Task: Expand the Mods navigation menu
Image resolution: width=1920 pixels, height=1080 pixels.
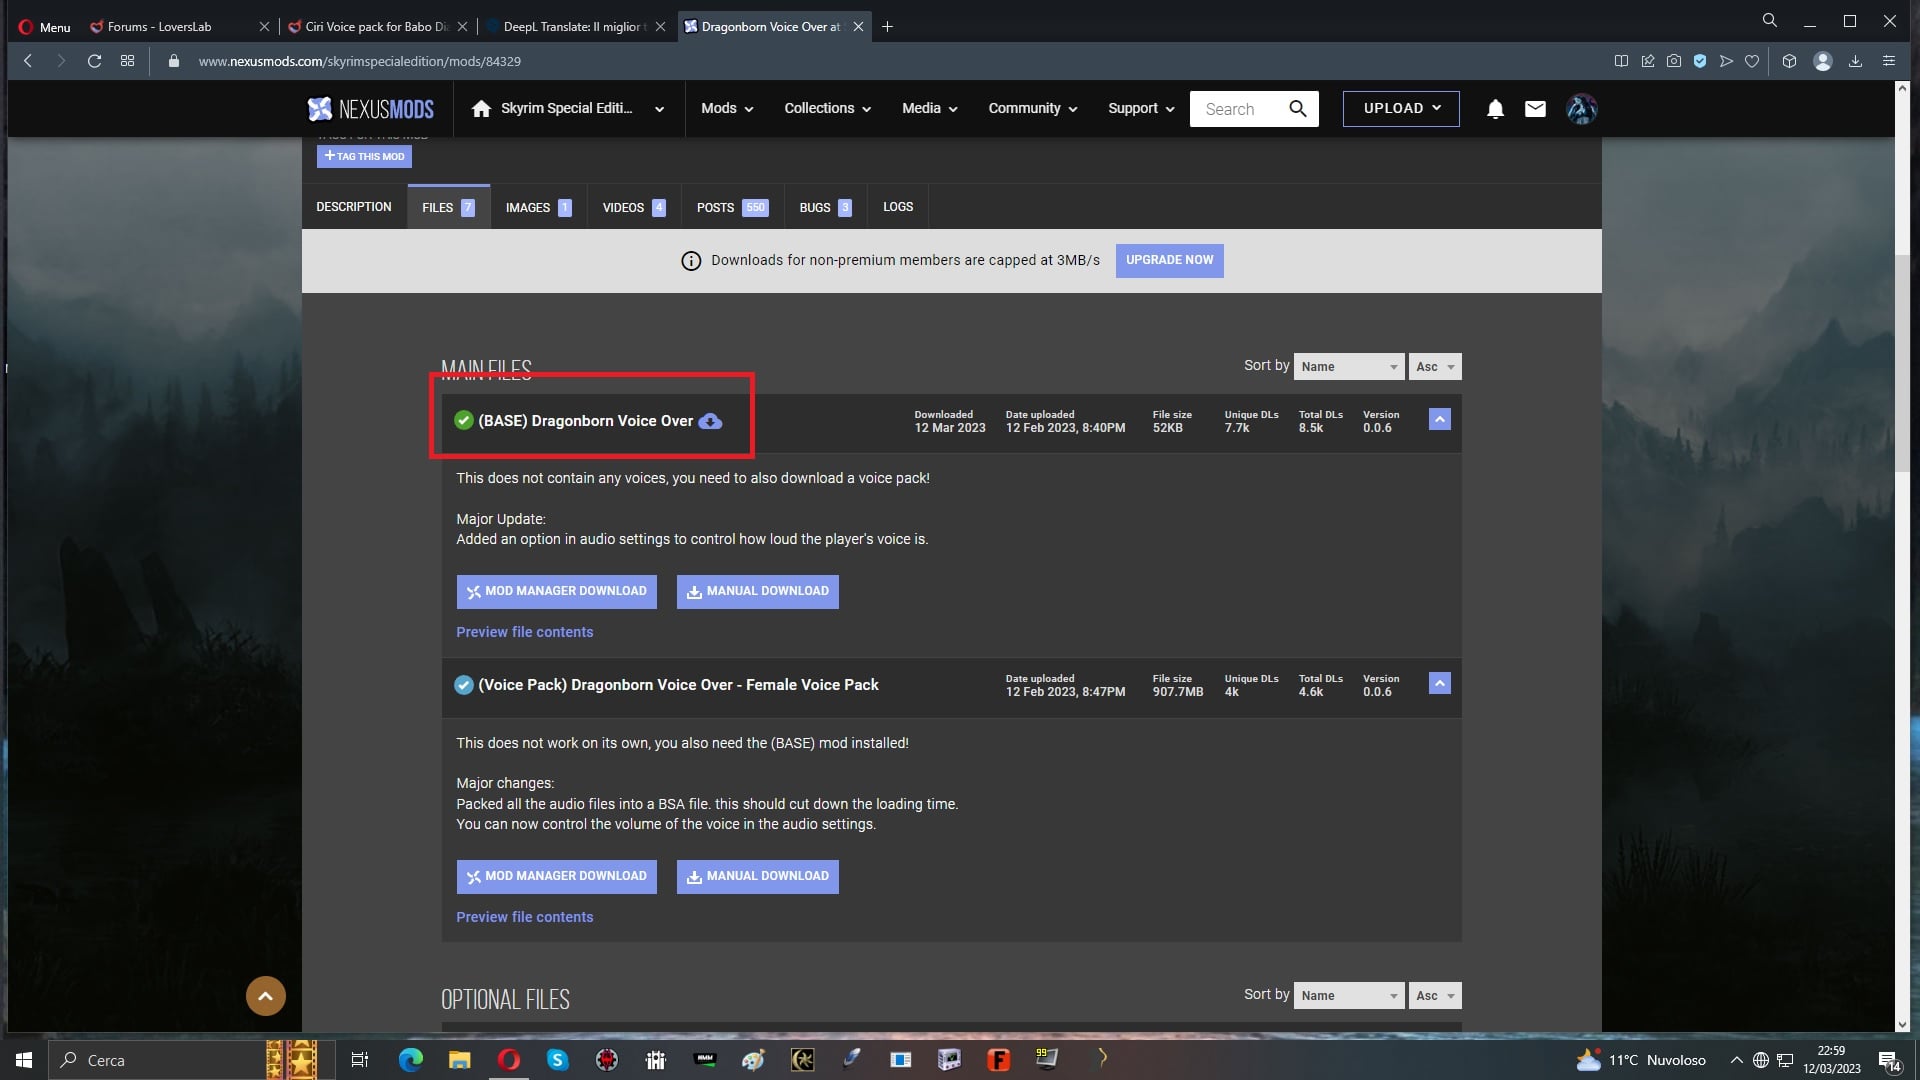Action: (x=727, y=109)
